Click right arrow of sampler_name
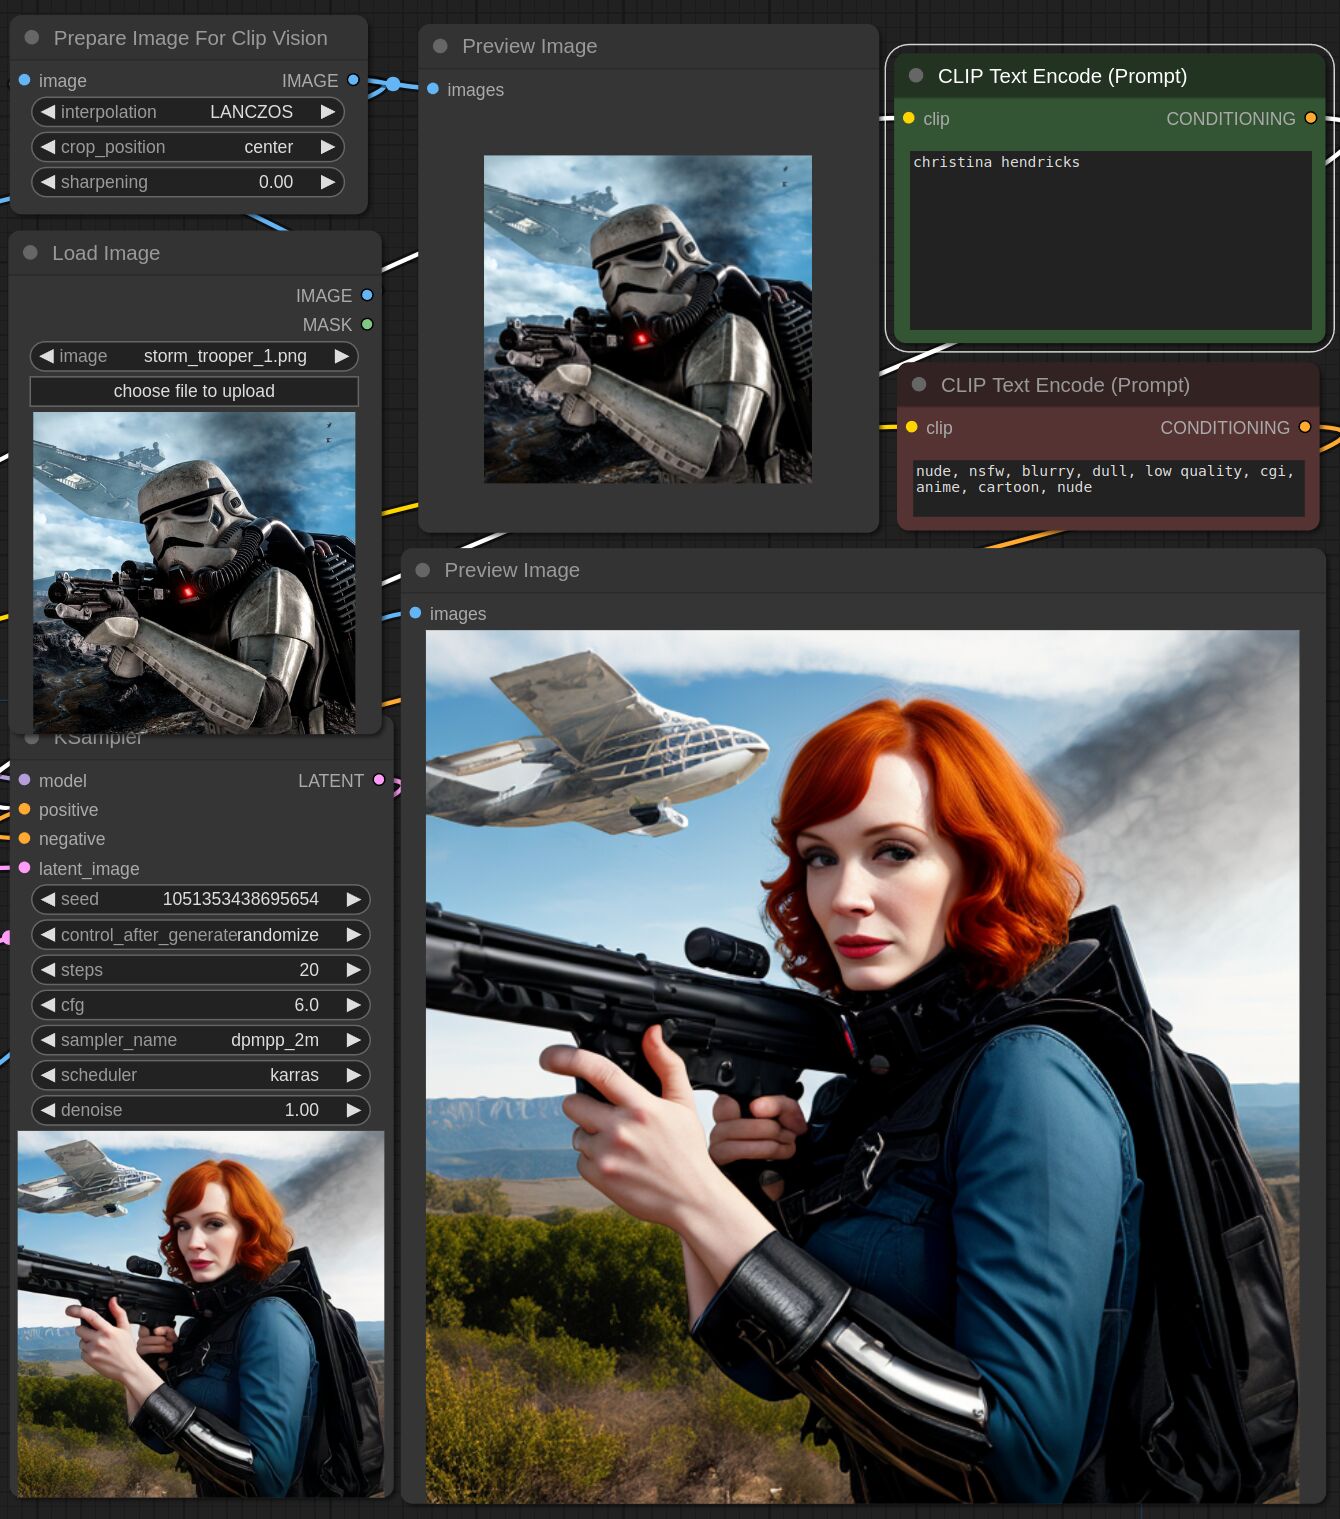The image size is (1340, 1519). pos(354,1040)
